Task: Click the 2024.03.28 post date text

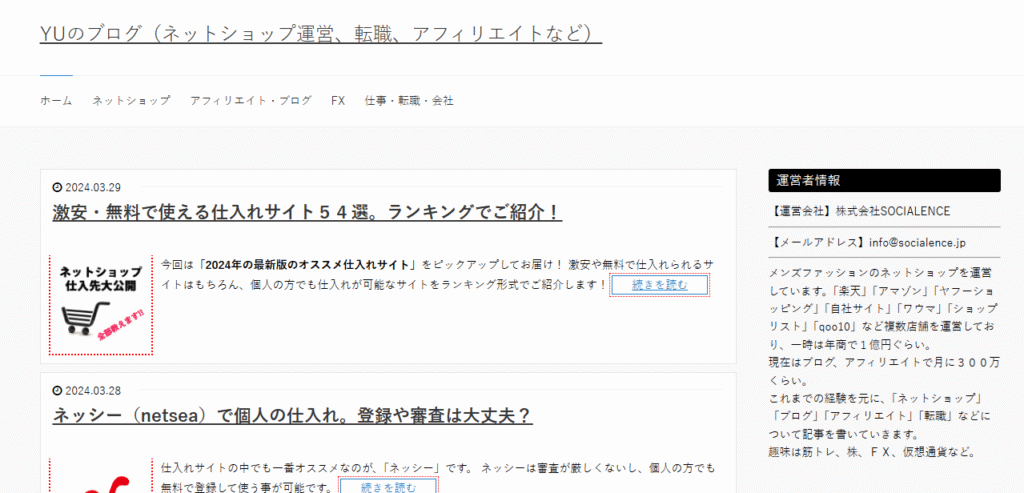Action: pyautogui.click(x=92, y=391)
